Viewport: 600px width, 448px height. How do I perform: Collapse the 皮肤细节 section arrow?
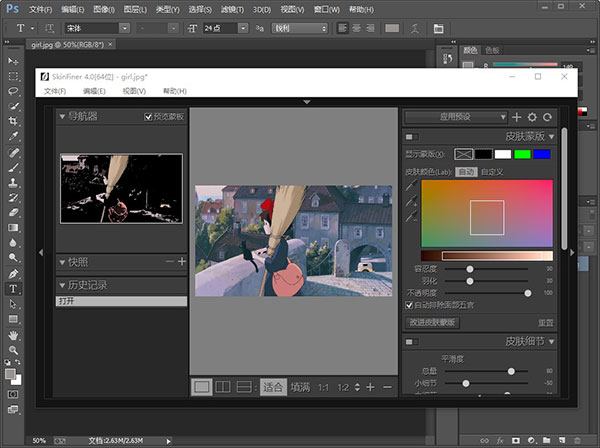tap(551, 342)
